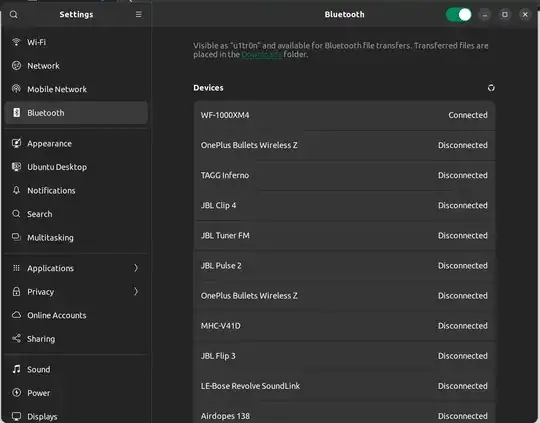Click the Appearance icon in the sidebar
Viewport: 540px width, 423px height.
(16, 143)
